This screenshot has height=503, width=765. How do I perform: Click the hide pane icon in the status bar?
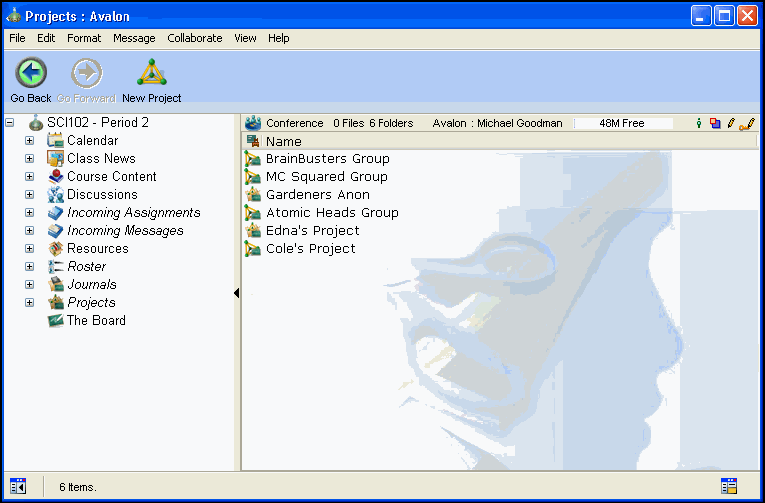pyautogui.click(x=18, y=486)
